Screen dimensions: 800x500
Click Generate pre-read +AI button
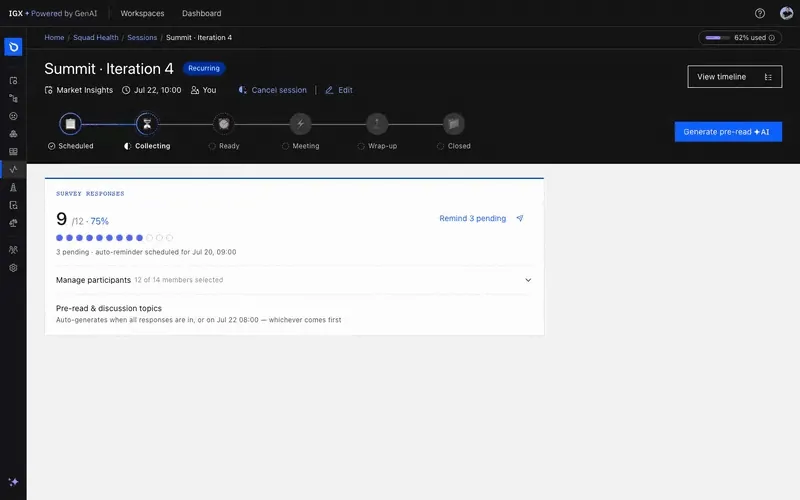(x=728, y=132)
